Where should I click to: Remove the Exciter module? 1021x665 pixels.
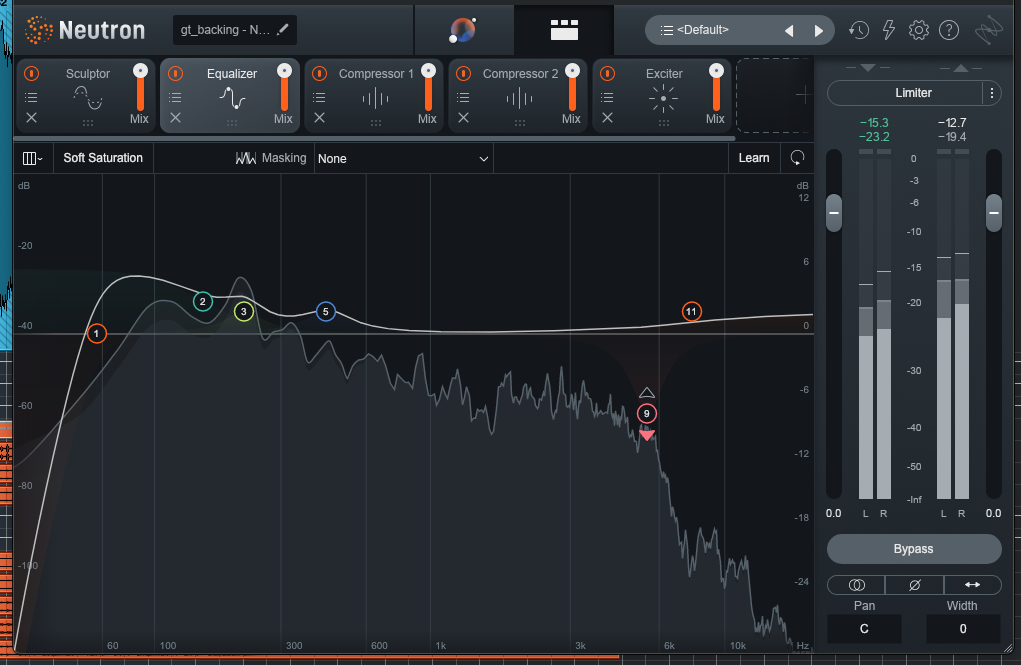pyautogui.click(x=607, y=118)
